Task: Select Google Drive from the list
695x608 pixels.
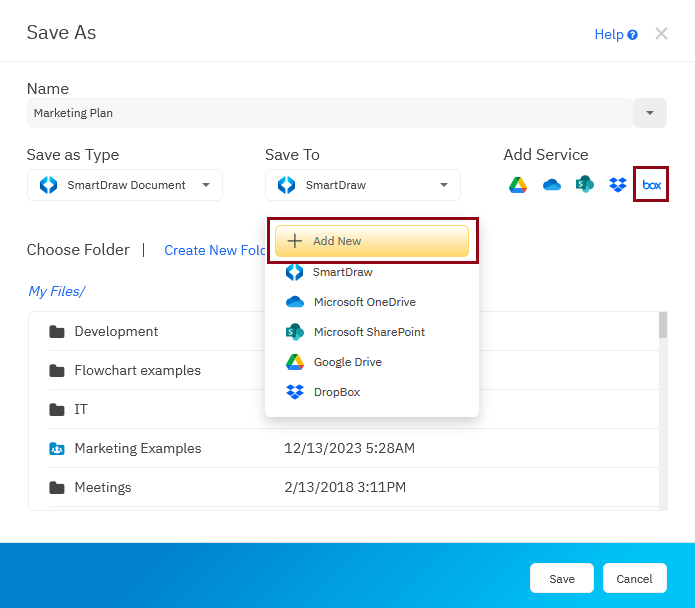Action: click(x=347, y=362)
